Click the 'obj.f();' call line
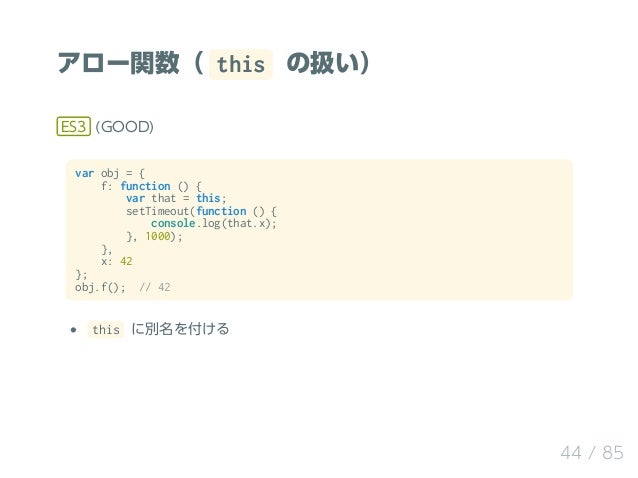The width and height of the screenshot is (638, 478). [100, 287]
